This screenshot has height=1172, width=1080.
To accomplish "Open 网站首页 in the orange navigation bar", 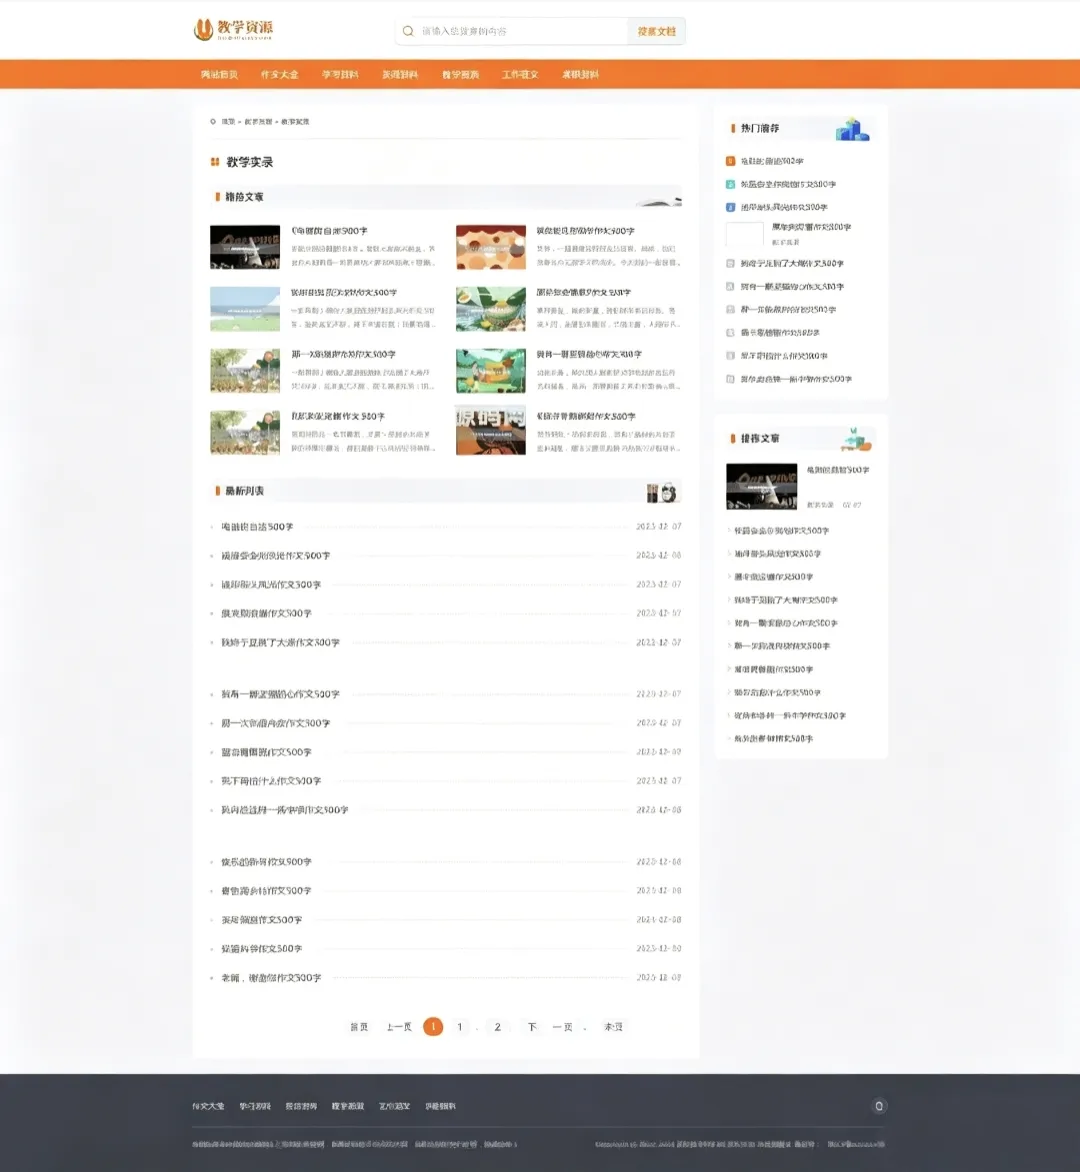I will (219, 75).
